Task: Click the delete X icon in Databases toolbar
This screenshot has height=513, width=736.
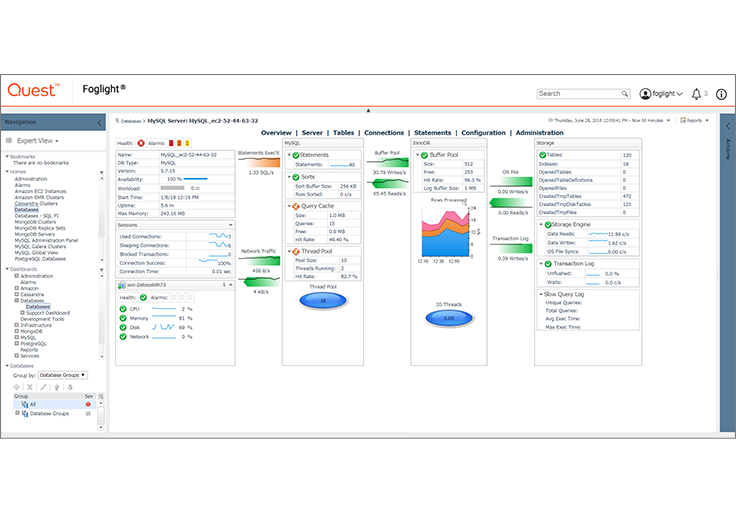Action: click(x=30, y=387)
